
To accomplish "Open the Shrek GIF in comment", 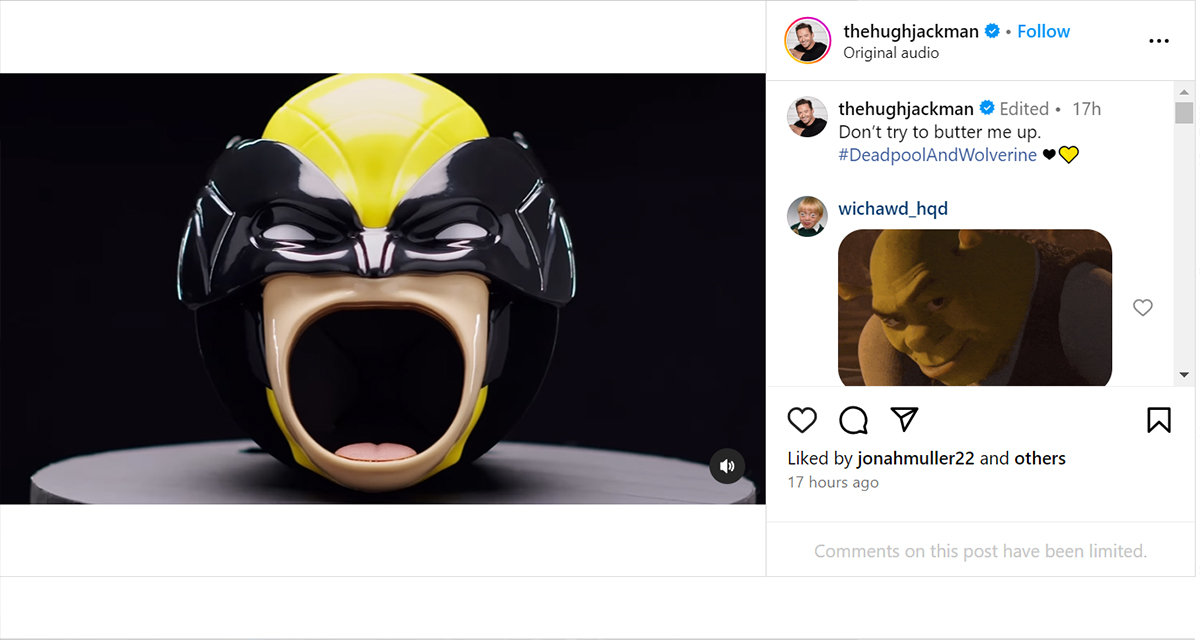I will [975, 308].
